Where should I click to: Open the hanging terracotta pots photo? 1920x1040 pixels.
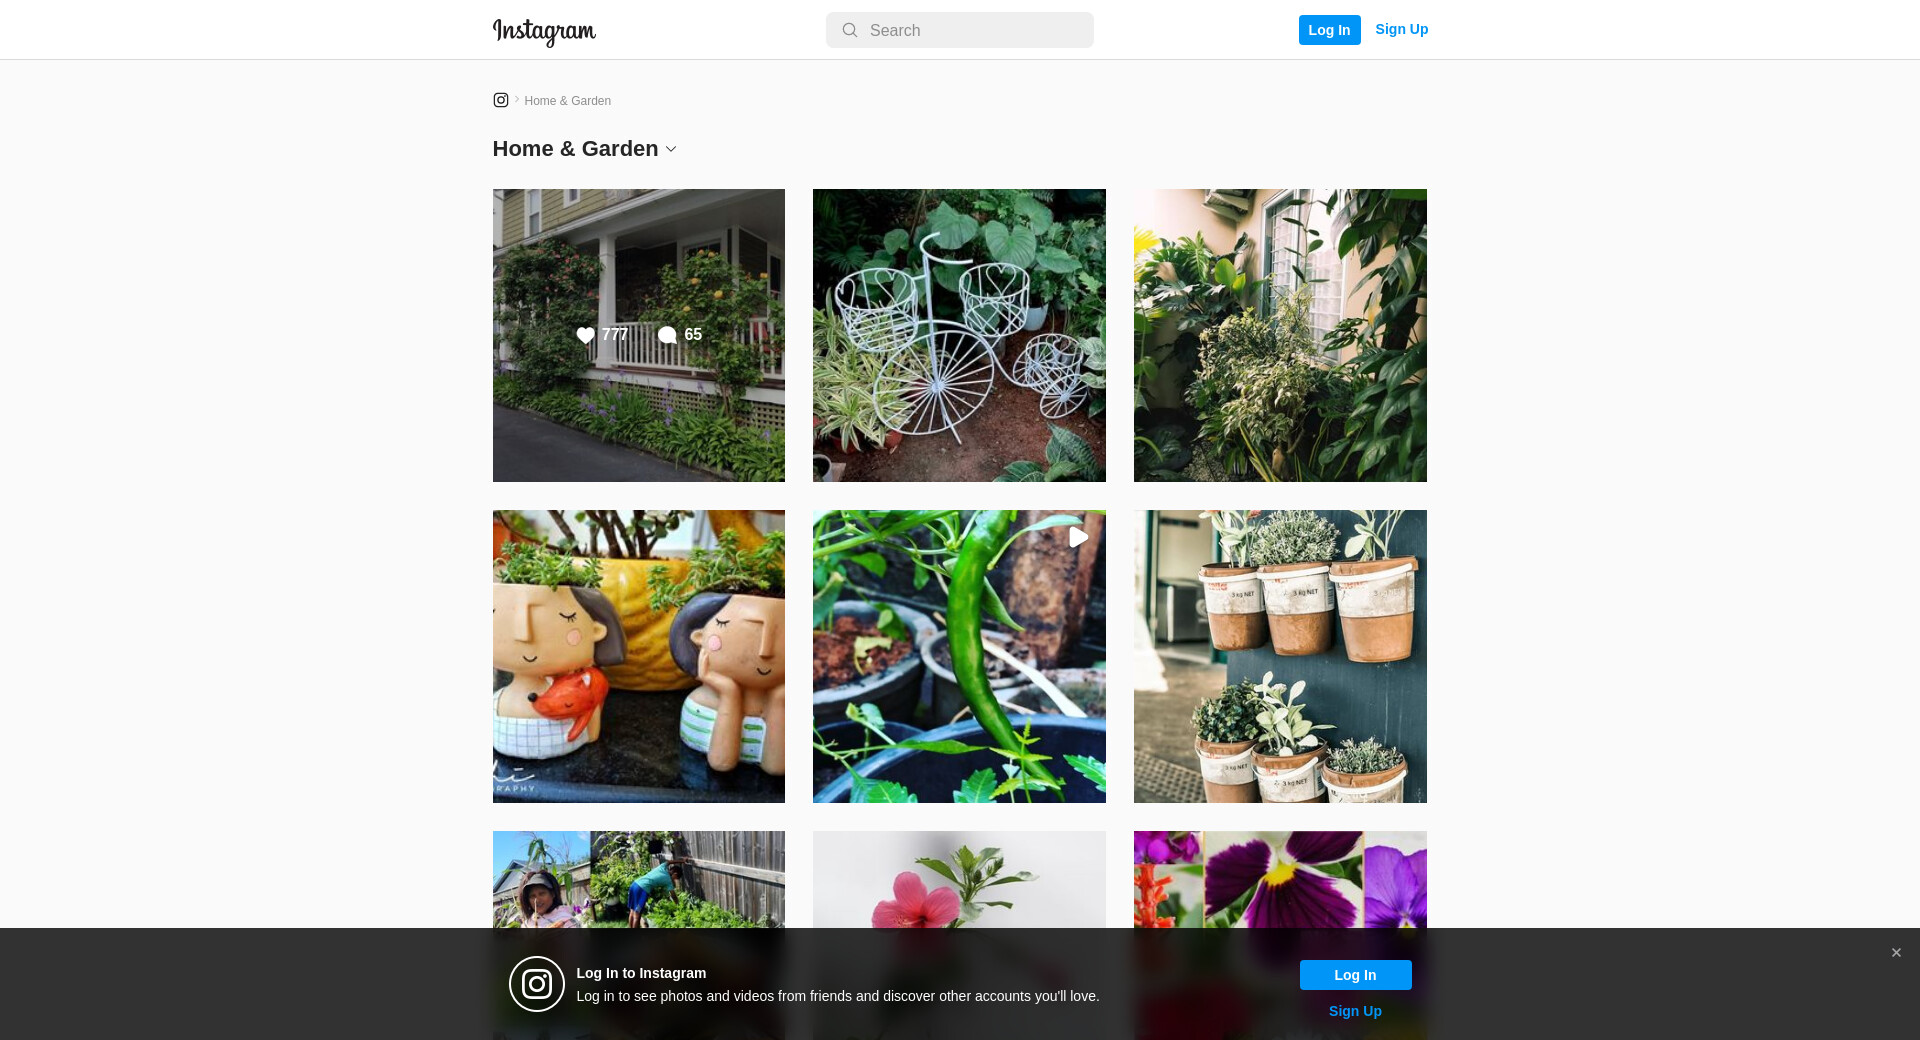1280,656
